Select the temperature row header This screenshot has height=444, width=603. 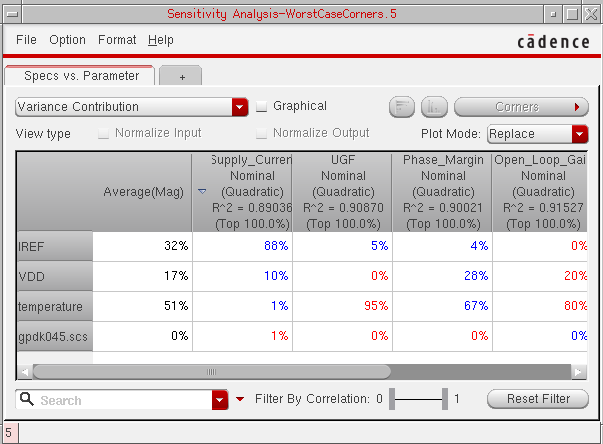click(55, 306)
